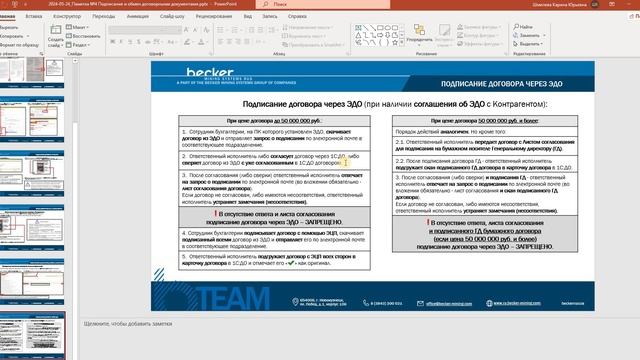Pick the font color swatch (A with color bar)
This screenshot has width=640, height=360.
(200, 42)
